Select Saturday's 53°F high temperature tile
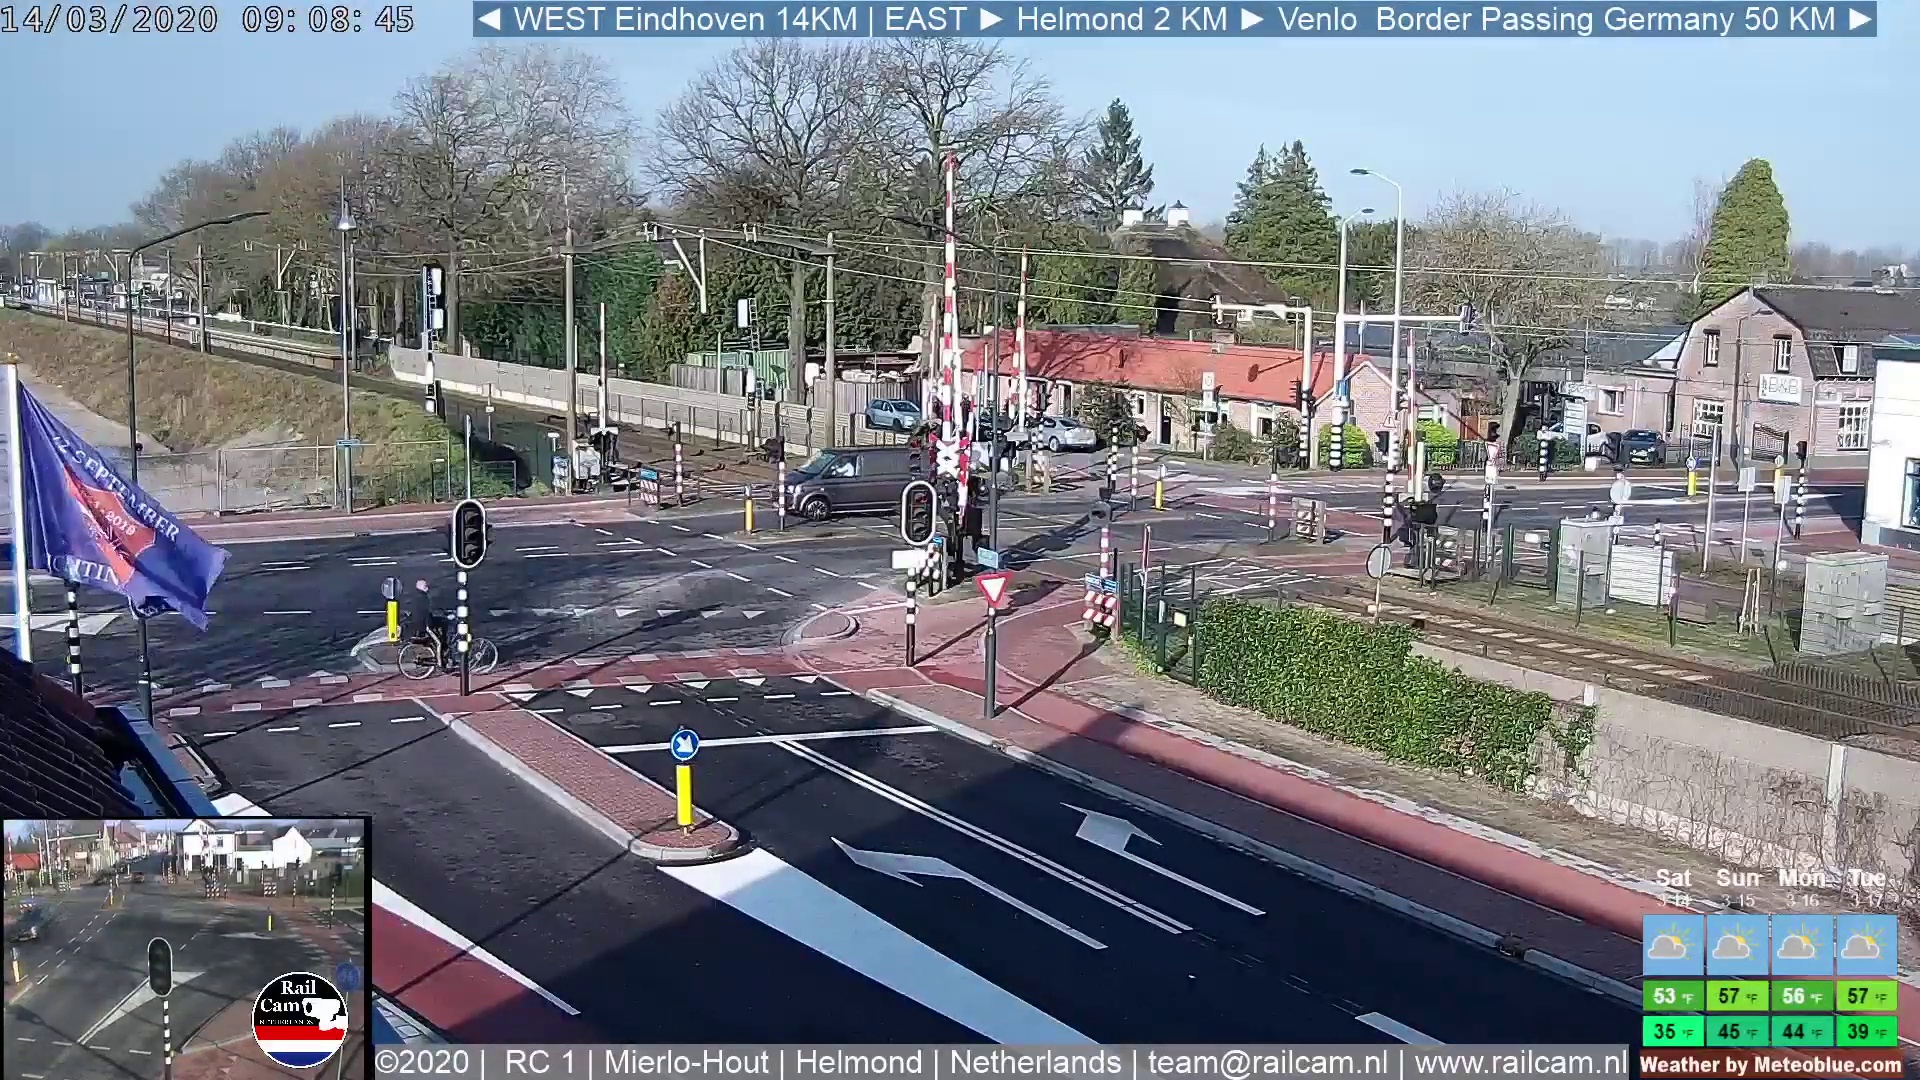Viewport: 1920px width, 1080px height. point(1672,996)
